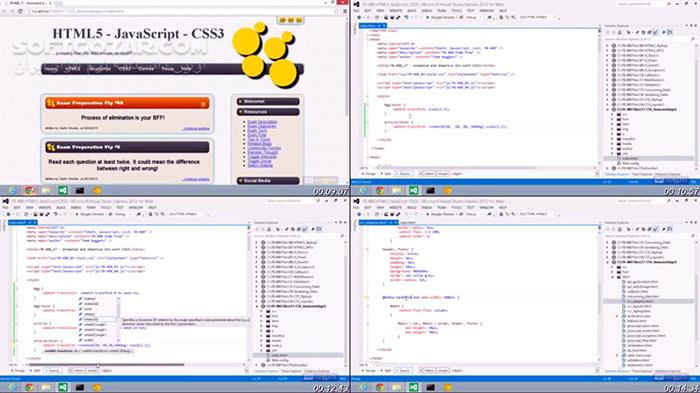700x393 pixels.
Task: Open DEBUG menu in top-right Visual Studio frame
Action: point(426,11)
